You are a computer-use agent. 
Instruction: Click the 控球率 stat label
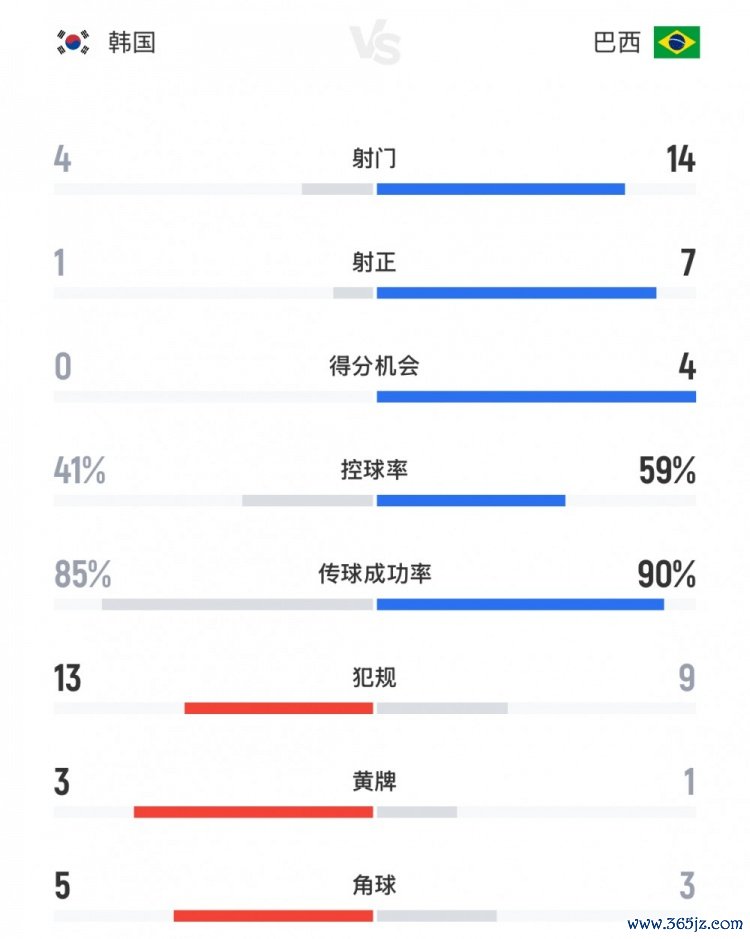point(374,470)
